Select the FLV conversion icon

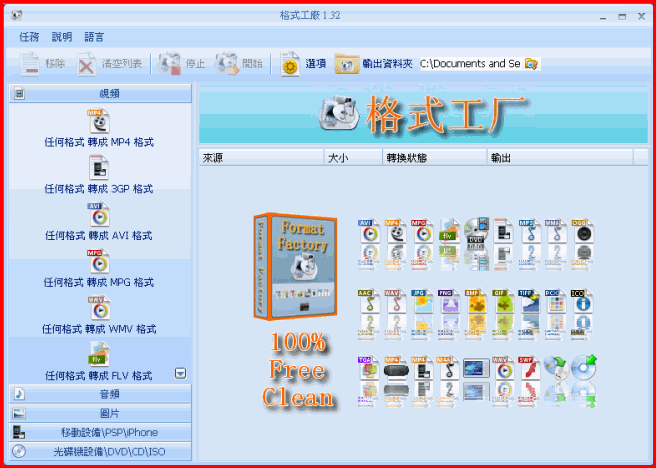[99, 354]
